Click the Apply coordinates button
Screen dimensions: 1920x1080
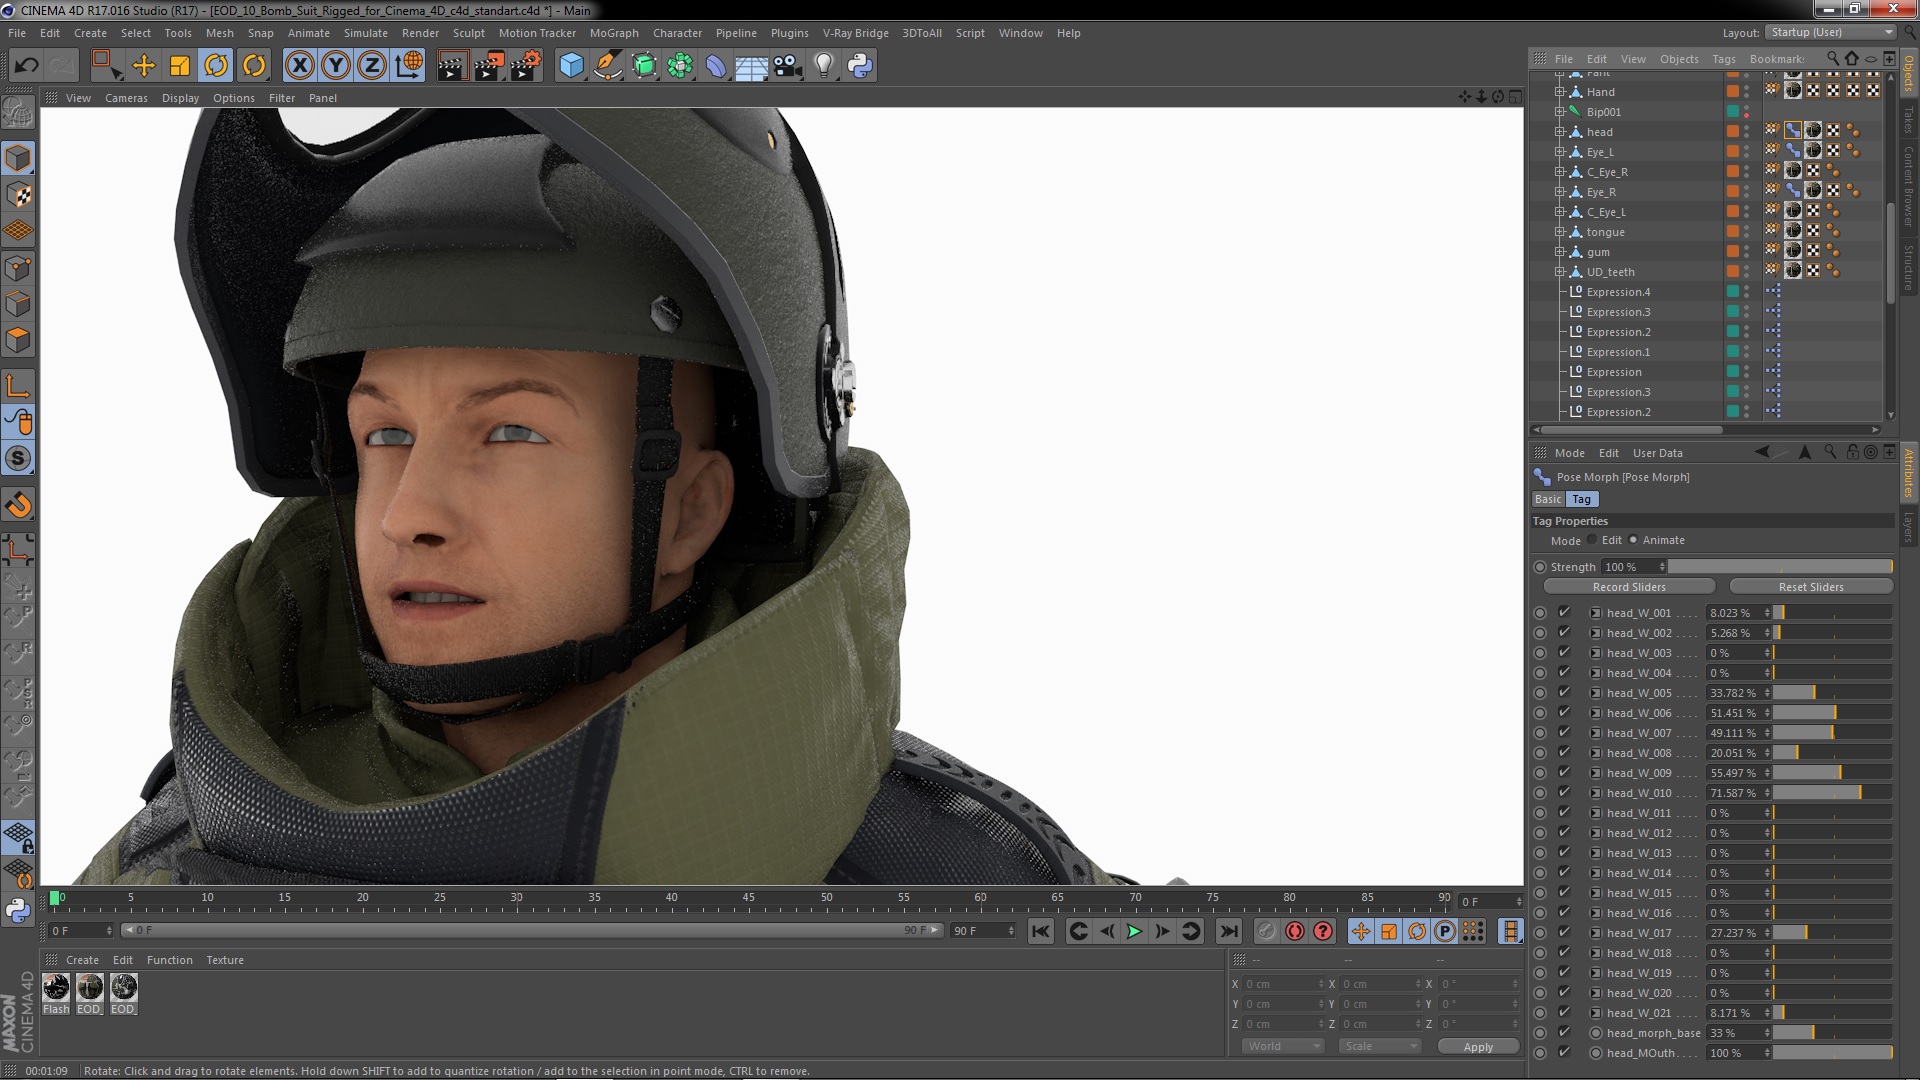tap(1478, 1046)
